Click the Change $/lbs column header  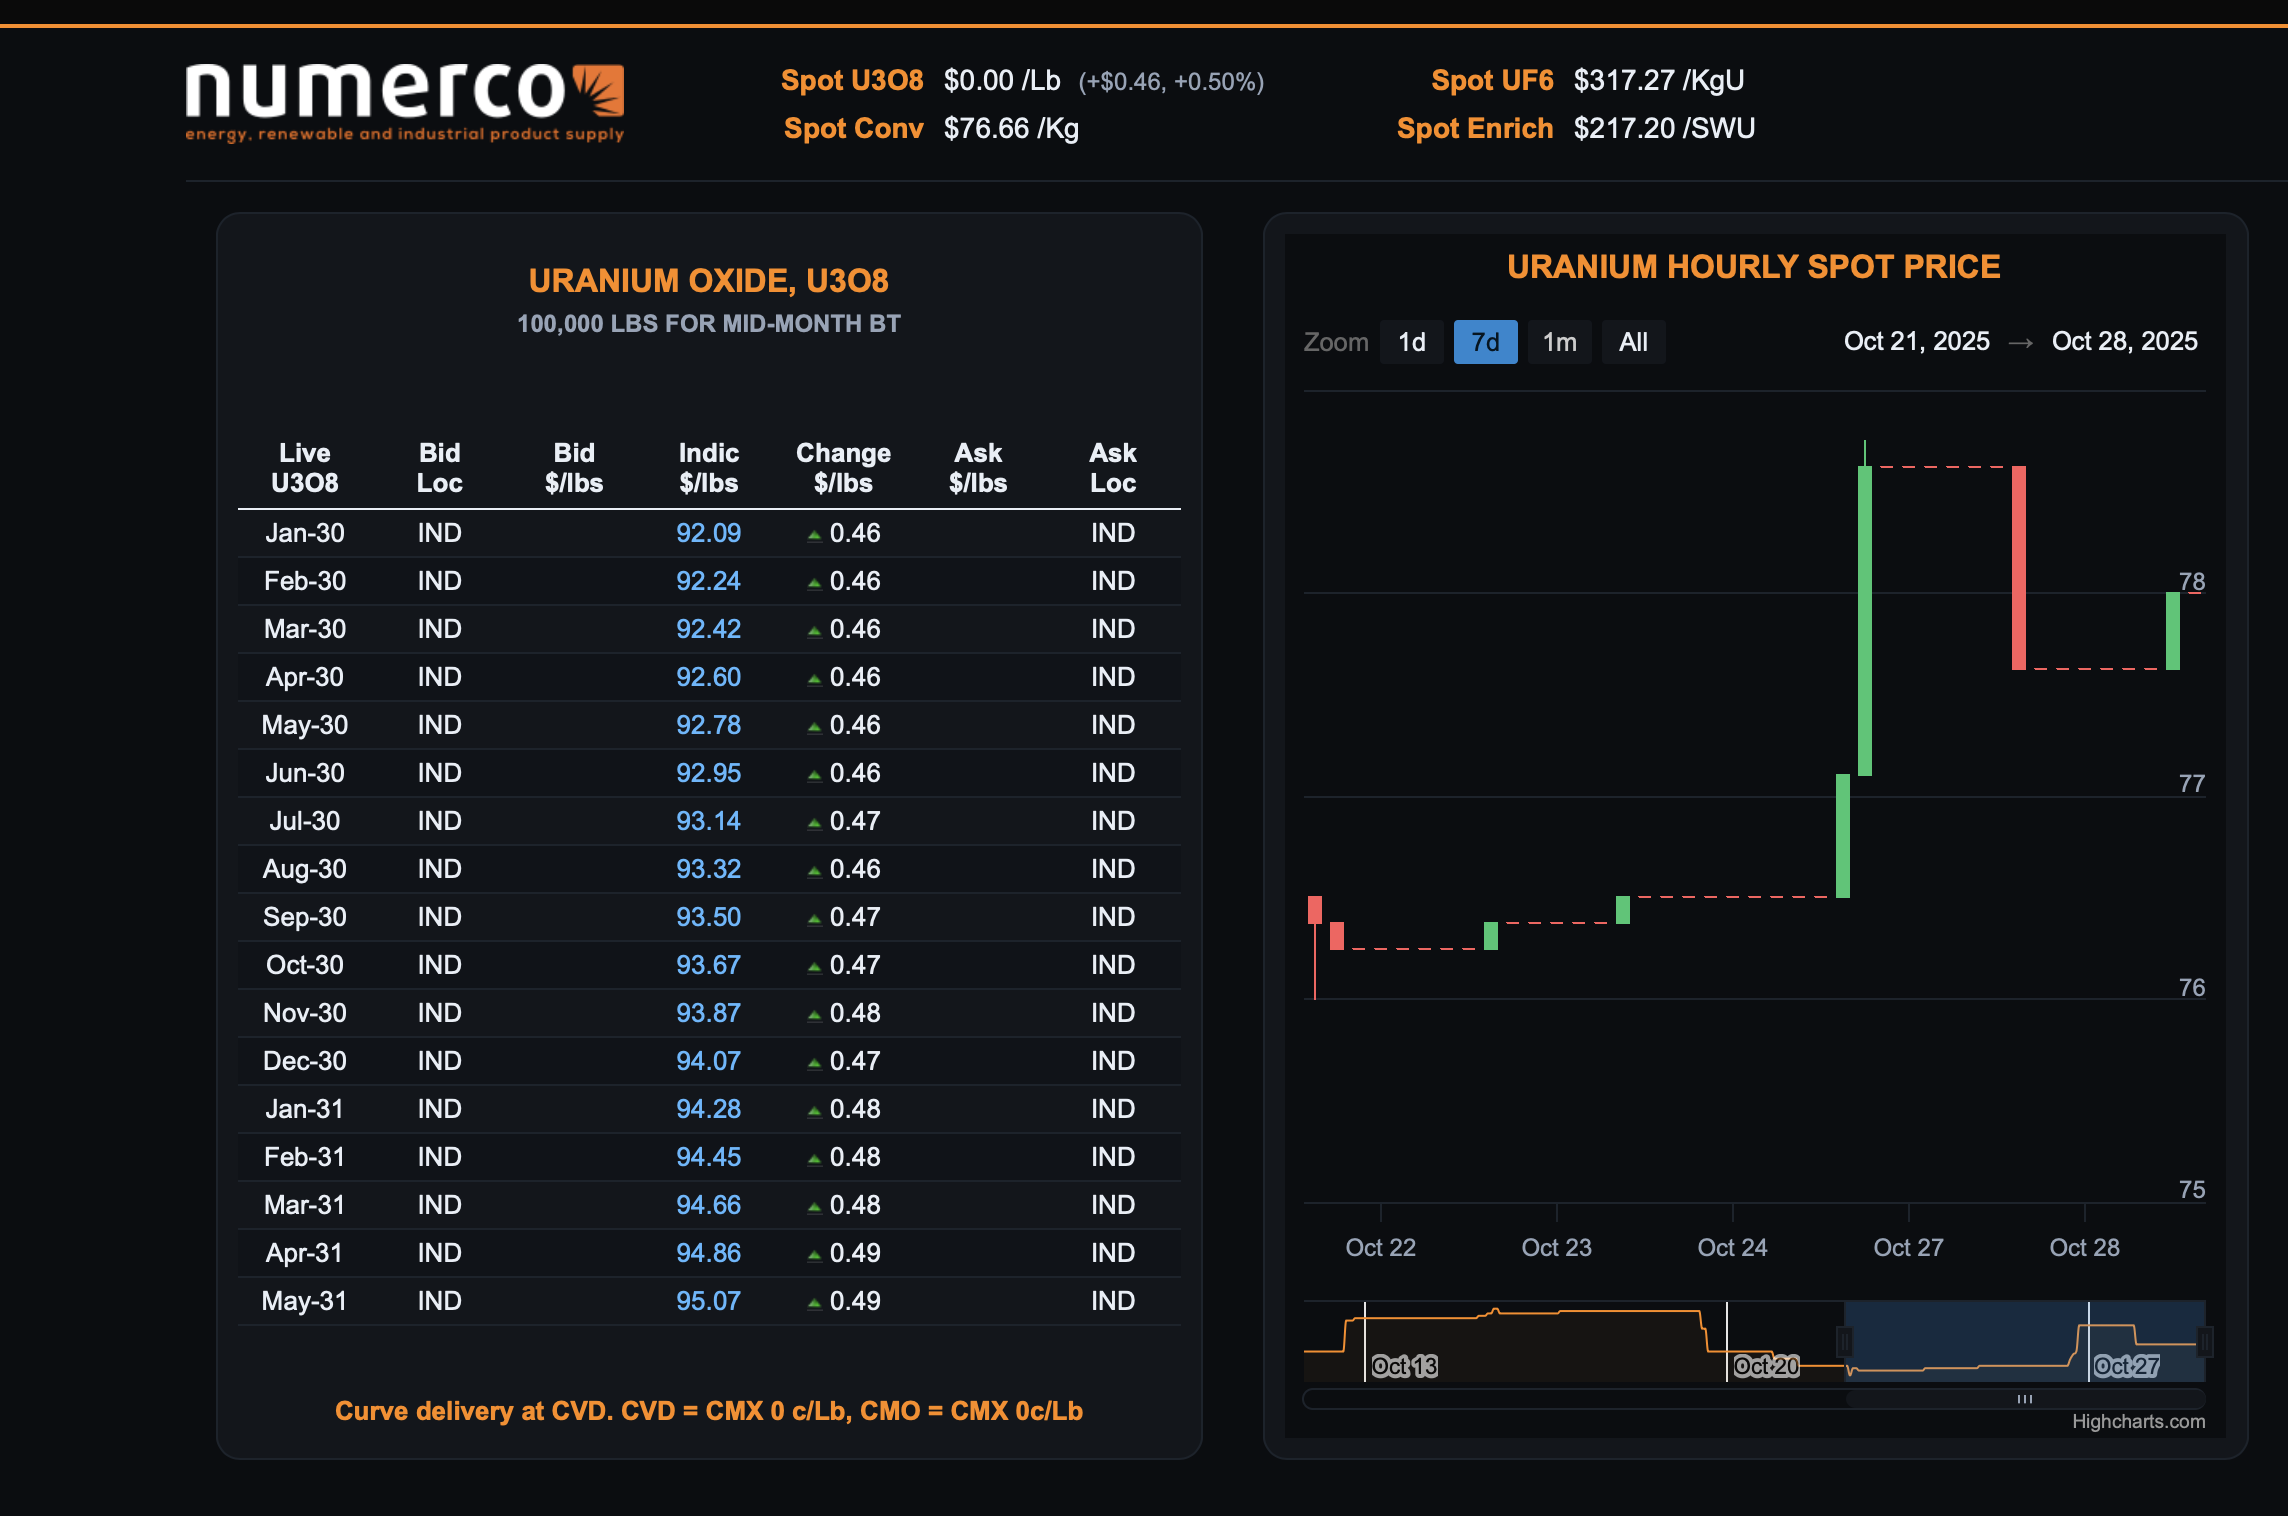(843, 467)
